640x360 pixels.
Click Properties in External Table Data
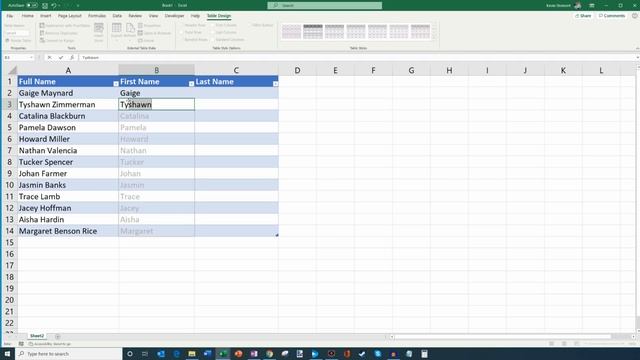tap(149, 26)
